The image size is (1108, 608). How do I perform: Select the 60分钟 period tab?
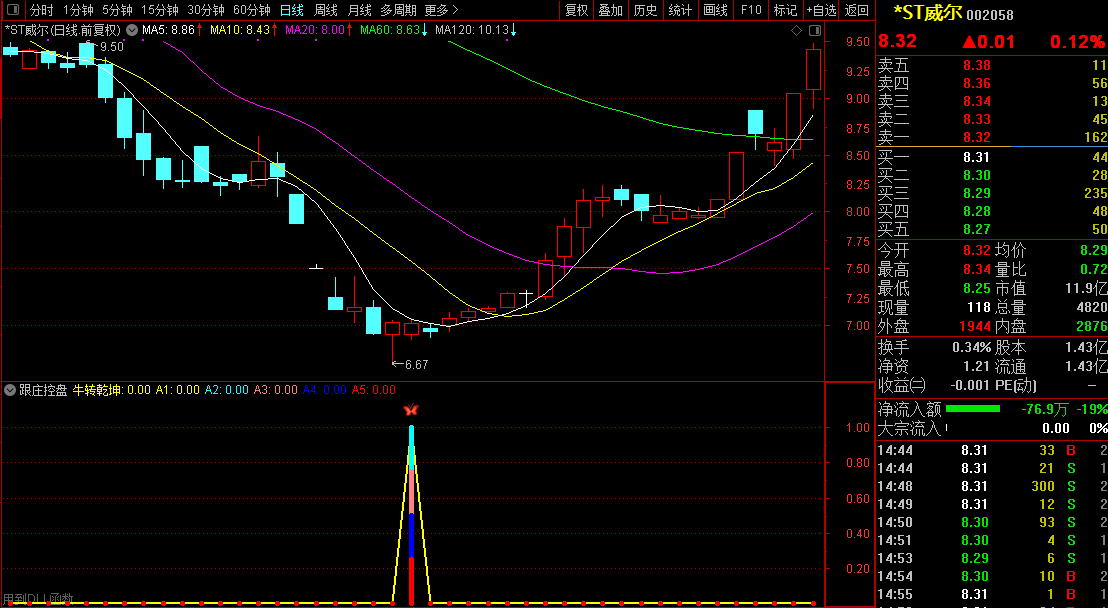coord(252,10)
